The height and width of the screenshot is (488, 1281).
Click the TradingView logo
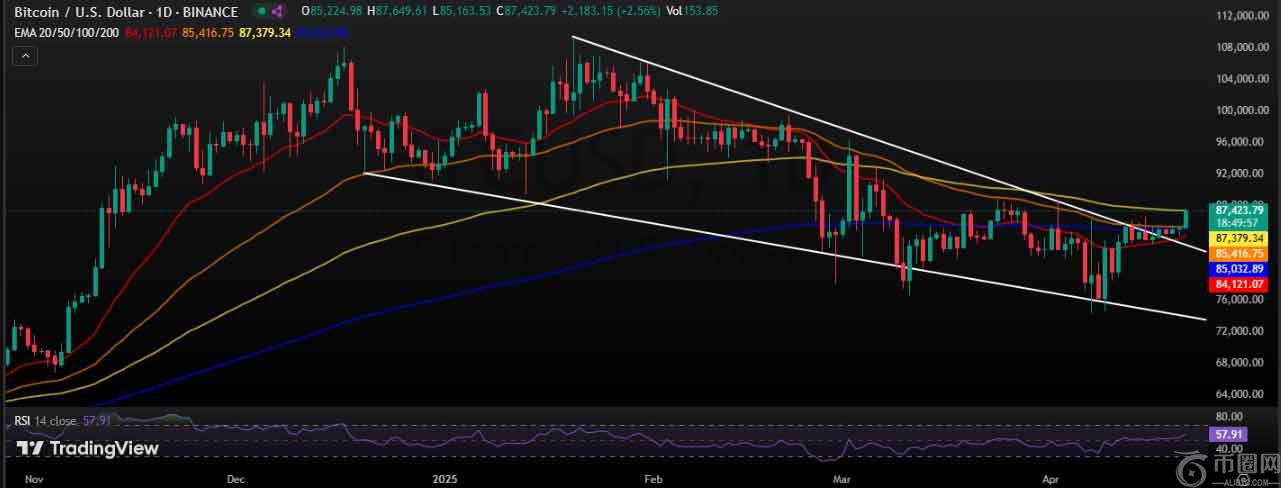click(x=87, y=449)
